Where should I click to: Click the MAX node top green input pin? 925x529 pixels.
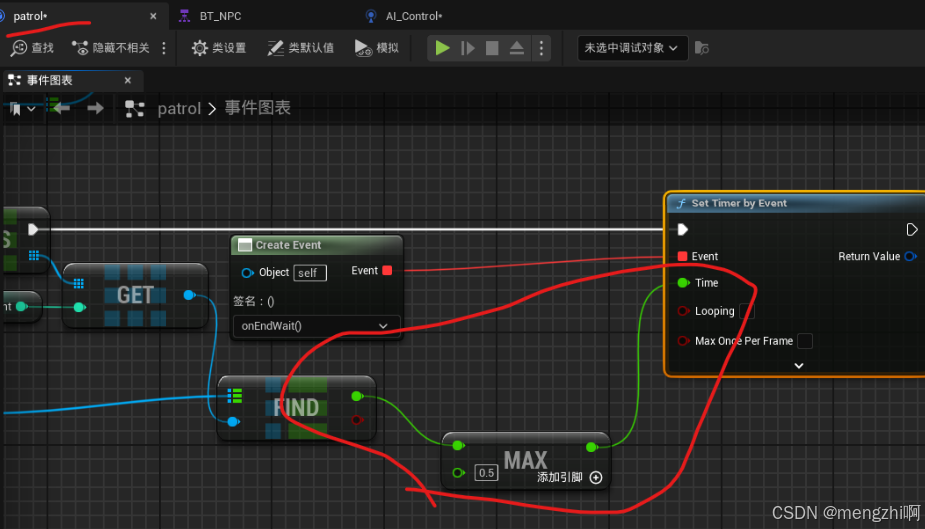[458, 446]
